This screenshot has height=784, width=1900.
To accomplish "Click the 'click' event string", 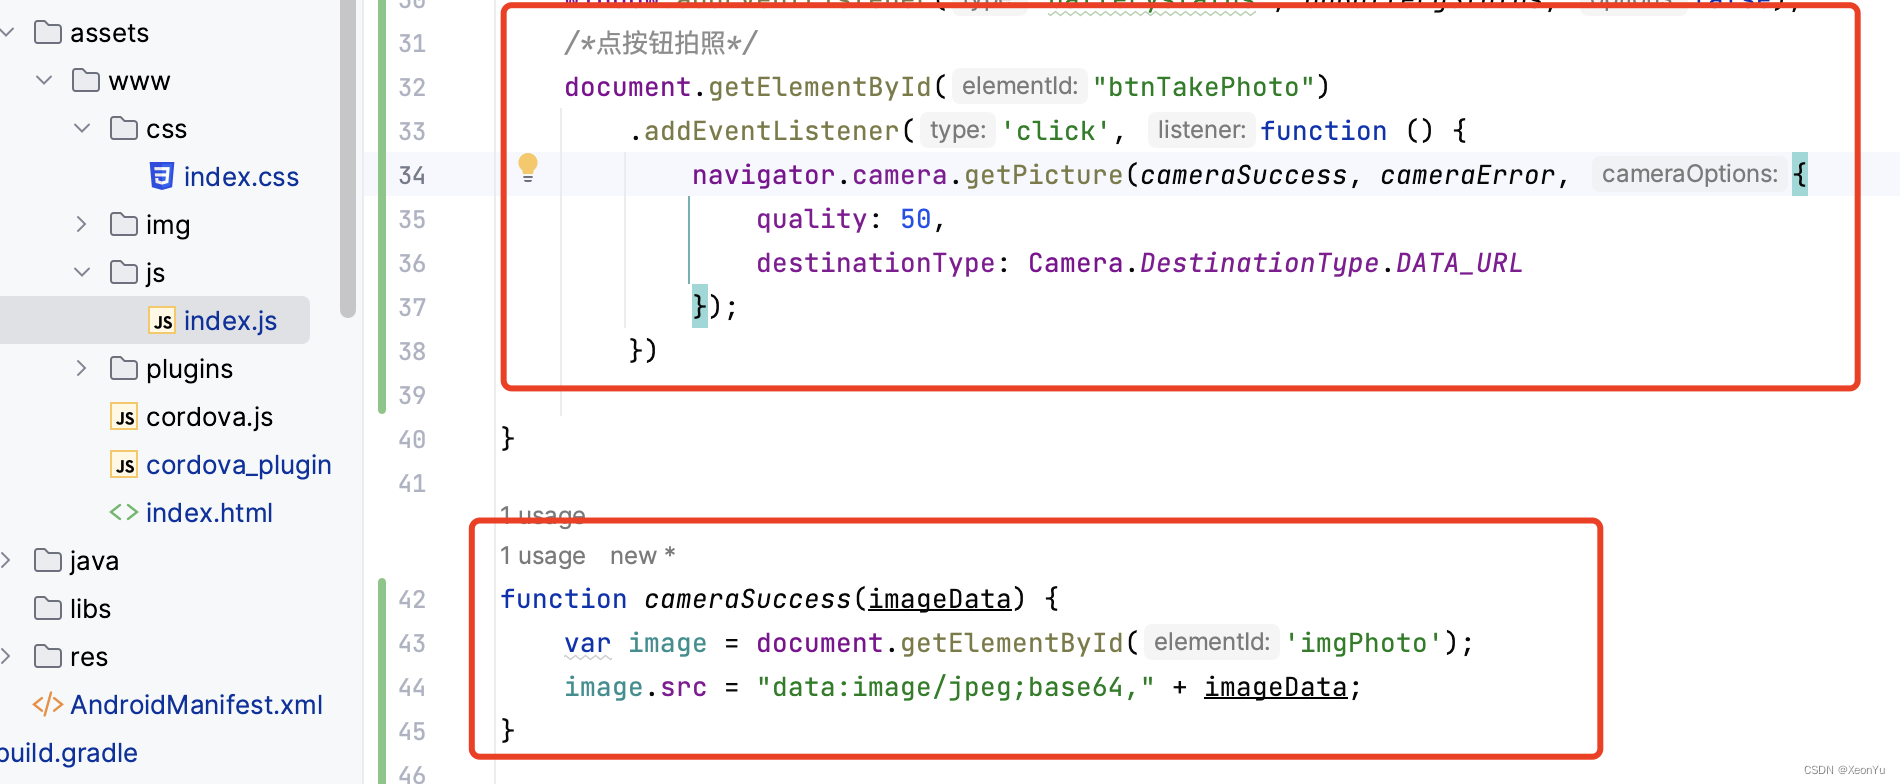I will 1056,131.
